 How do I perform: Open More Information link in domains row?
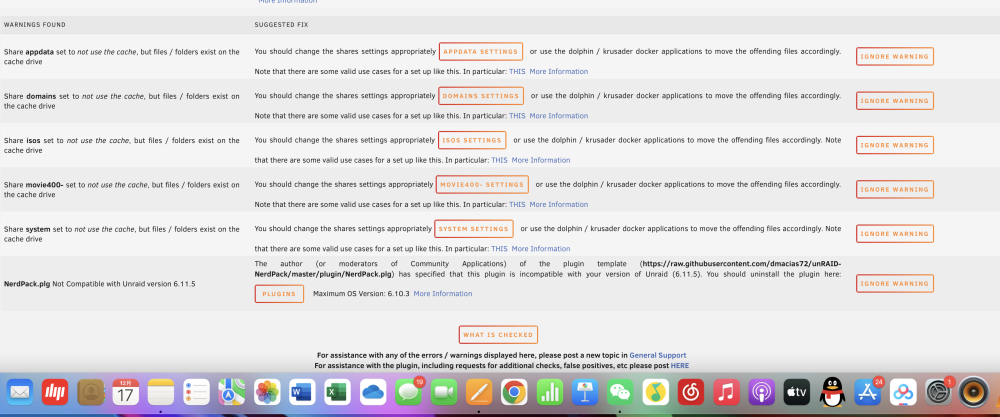[x=559, y=116]
